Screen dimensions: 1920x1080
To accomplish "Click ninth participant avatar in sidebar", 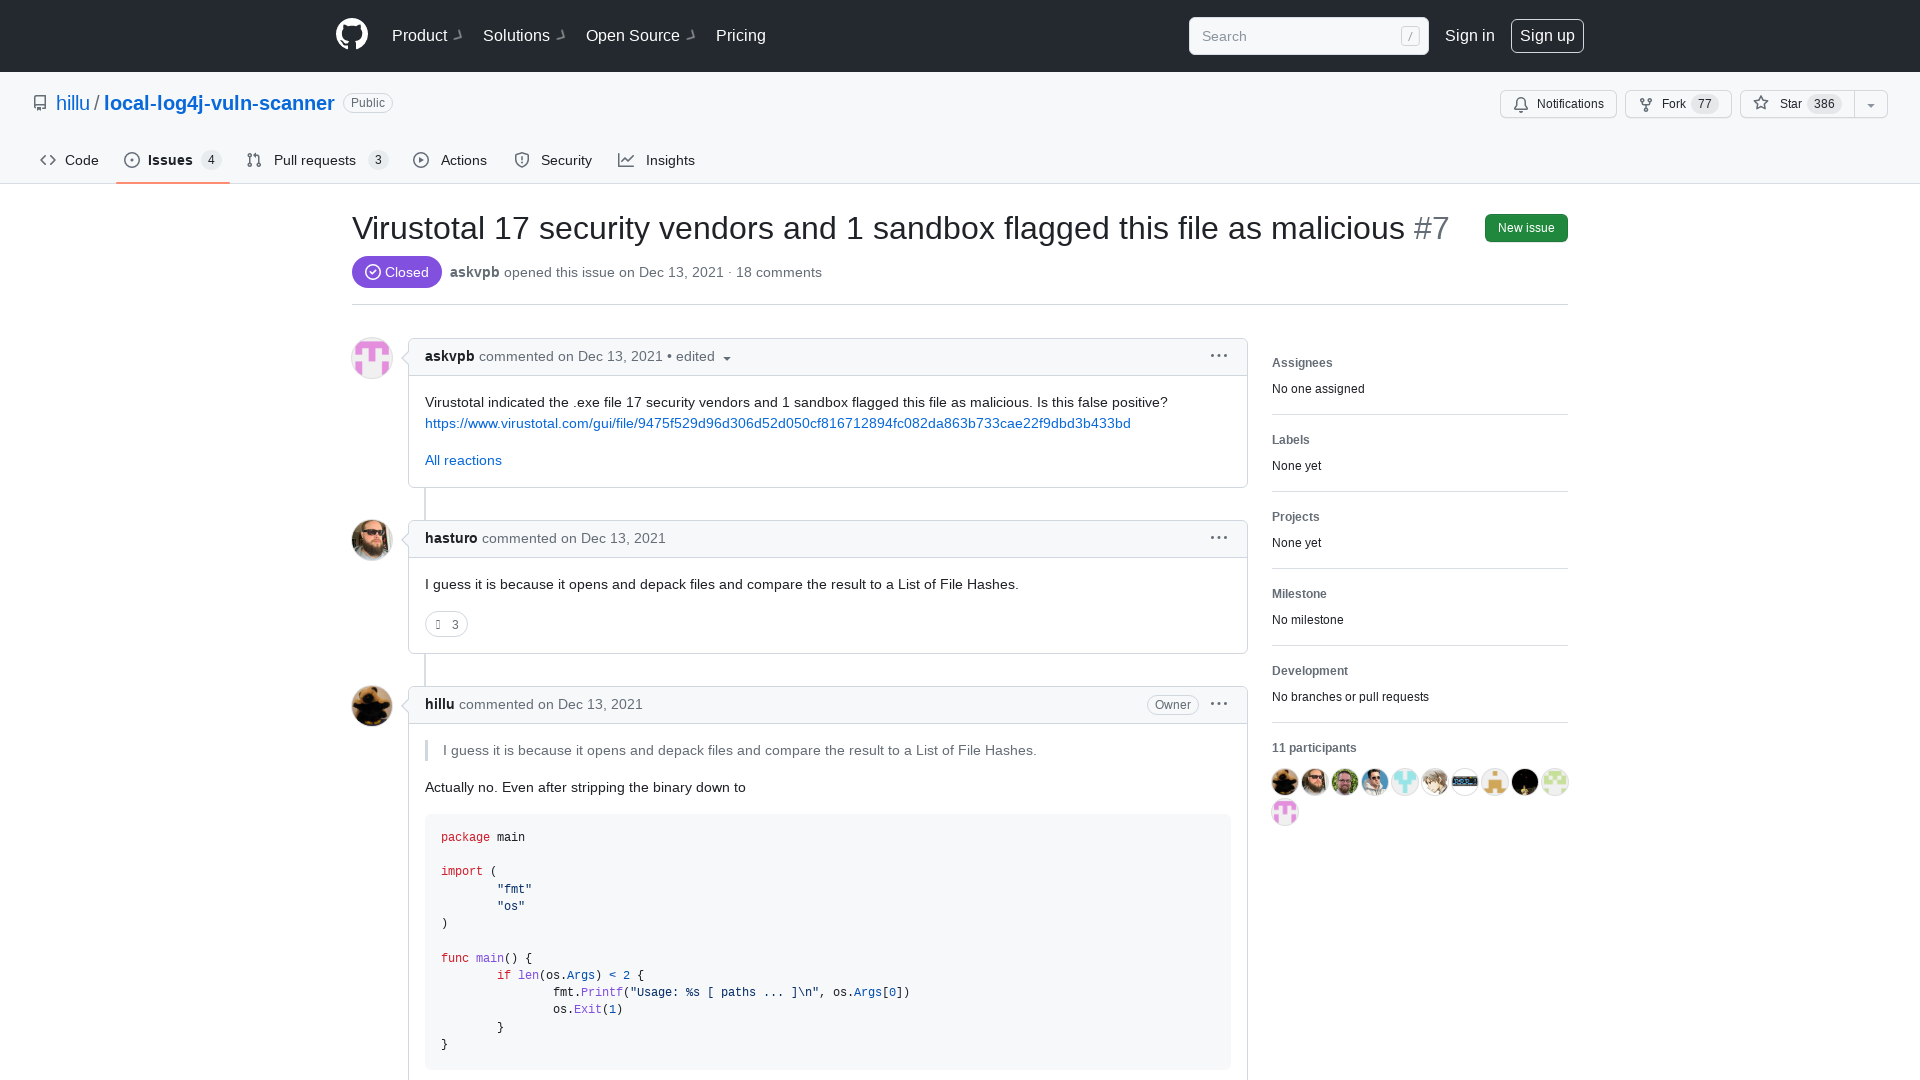I will click(x=1525, y=782).
